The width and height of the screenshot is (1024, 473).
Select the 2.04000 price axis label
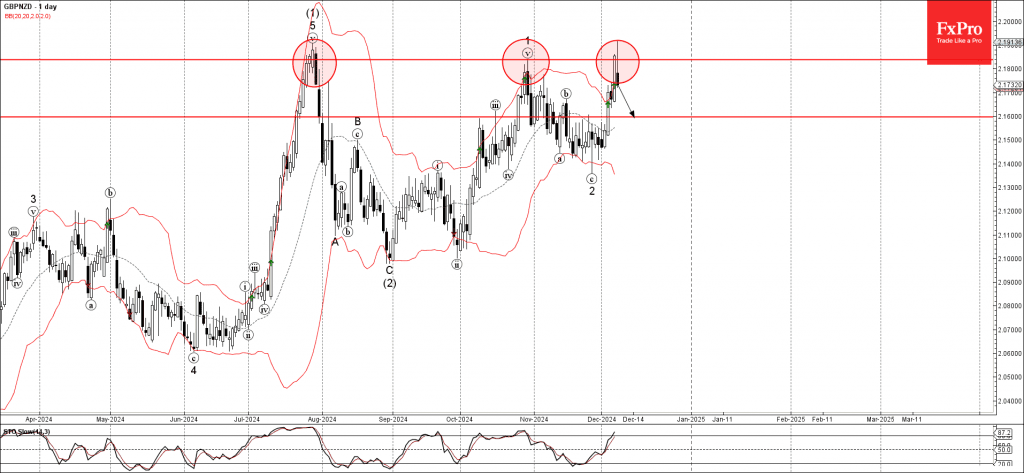(1008, 401)
